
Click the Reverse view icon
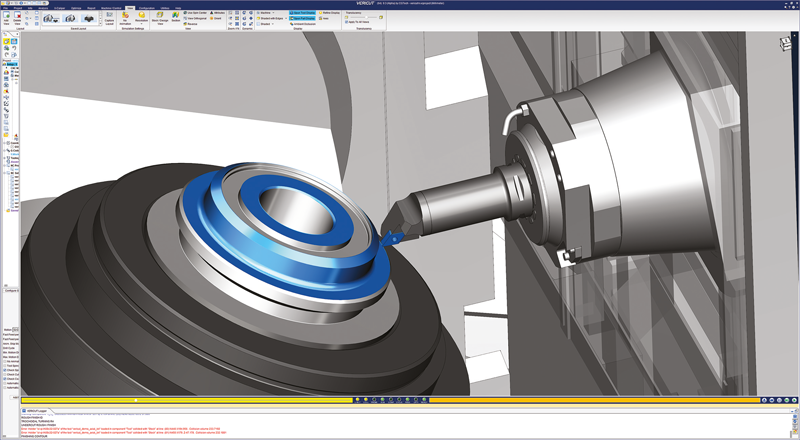click(189, 24)
